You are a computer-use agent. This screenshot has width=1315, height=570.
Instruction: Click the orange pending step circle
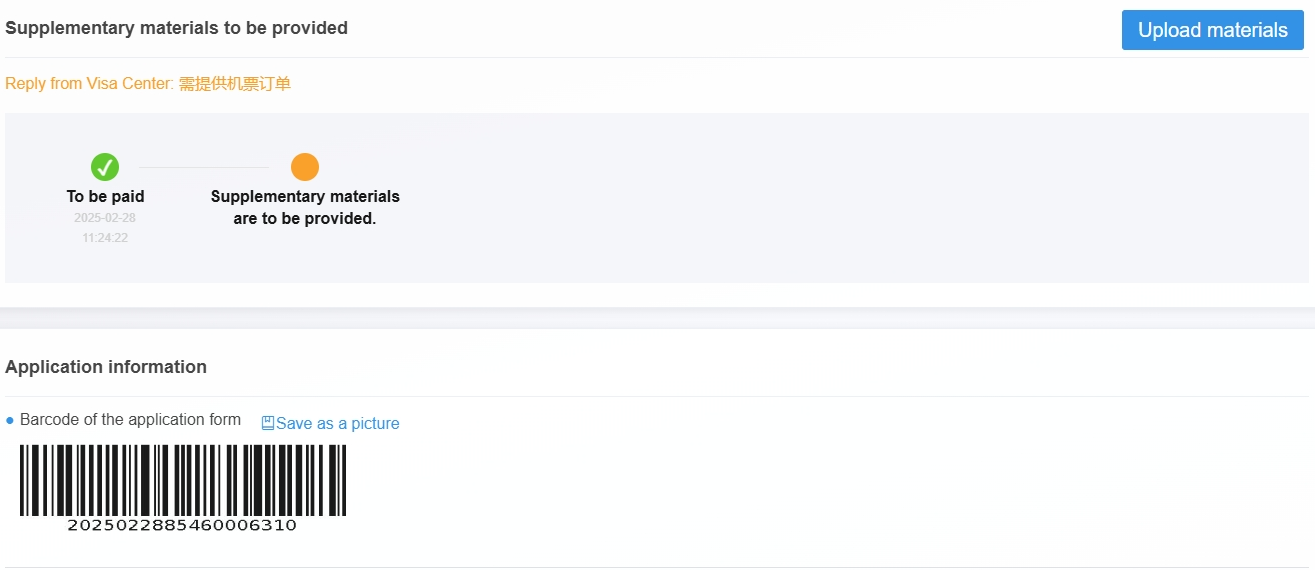(x=305, y=167)
